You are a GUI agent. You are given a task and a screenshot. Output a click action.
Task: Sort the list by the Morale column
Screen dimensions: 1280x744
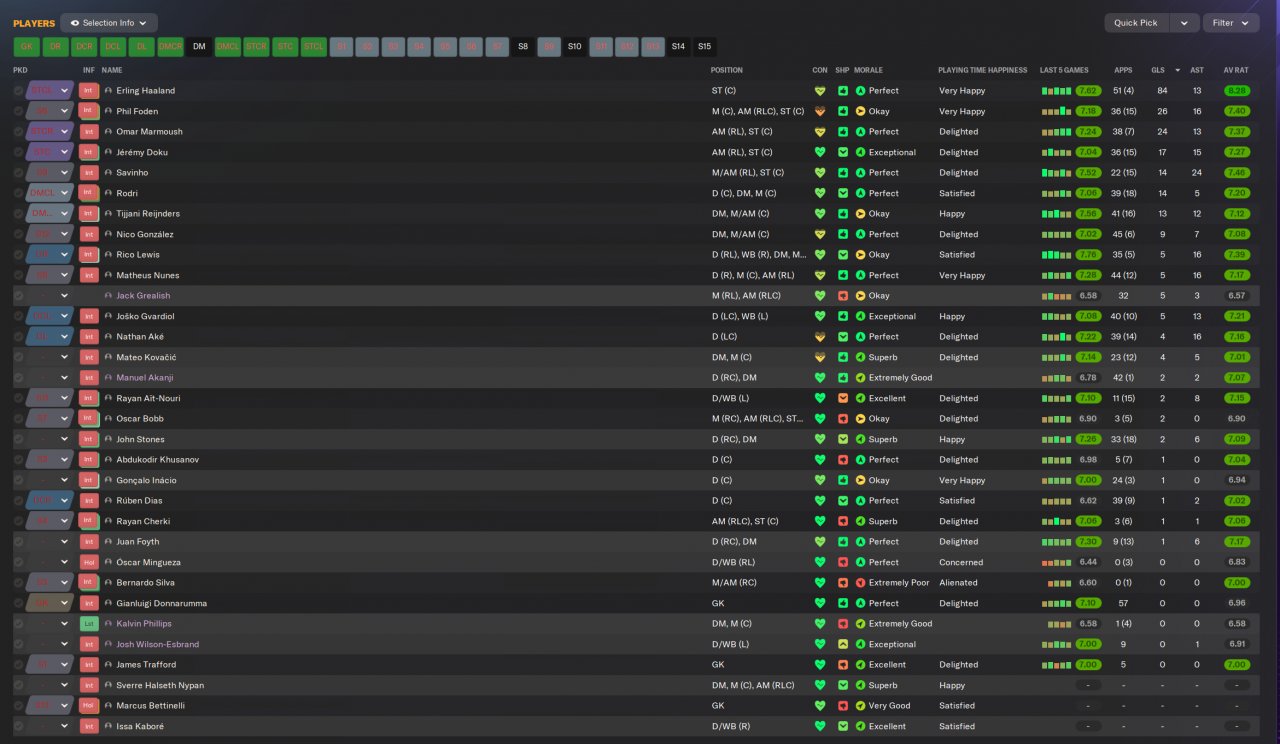(x=868, y=70)
